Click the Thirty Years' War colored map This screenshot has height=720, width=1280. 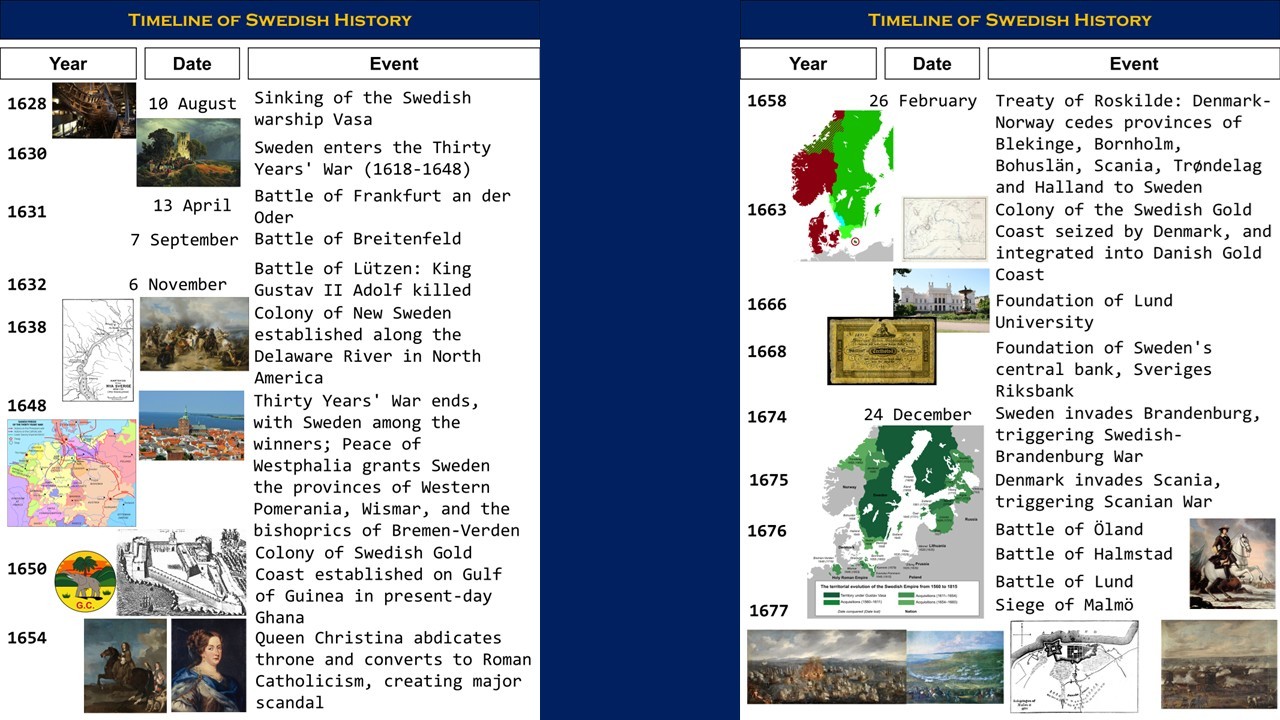71,473
